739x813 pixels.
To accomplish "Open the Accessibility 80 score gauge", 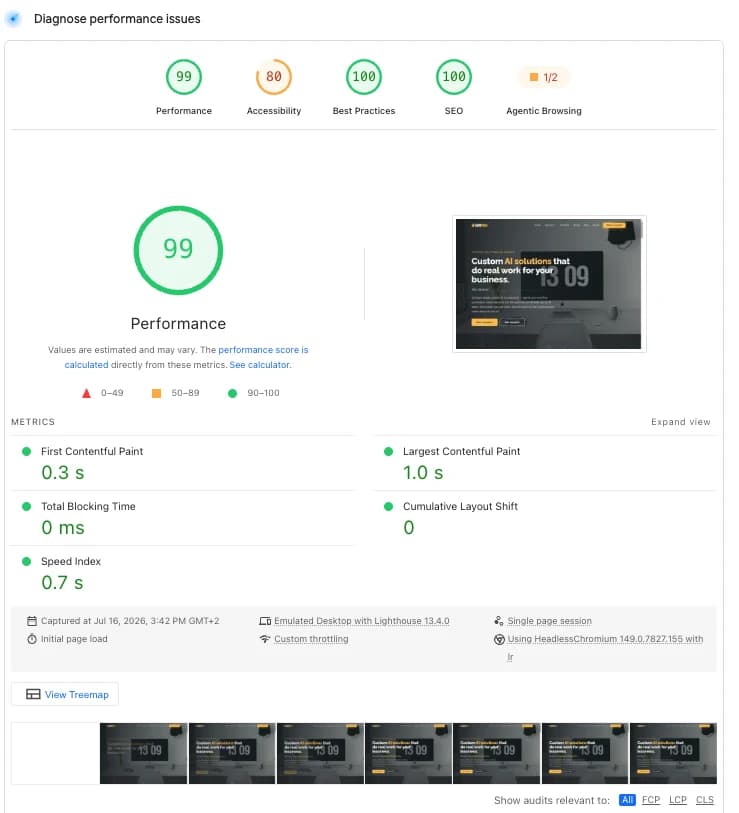I will point(274,77).
